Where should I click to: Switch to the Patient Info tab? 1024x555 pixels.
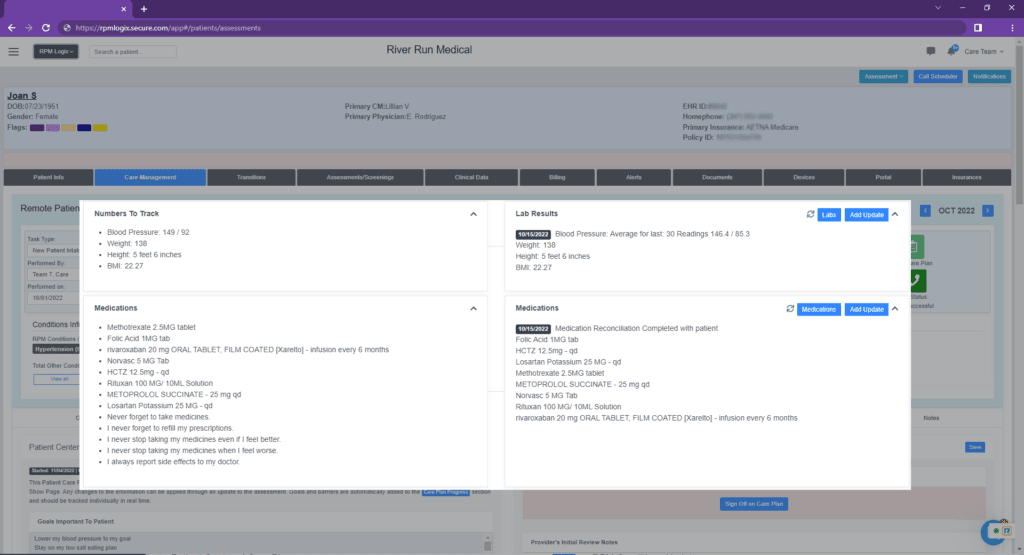(x=48, y=177)
